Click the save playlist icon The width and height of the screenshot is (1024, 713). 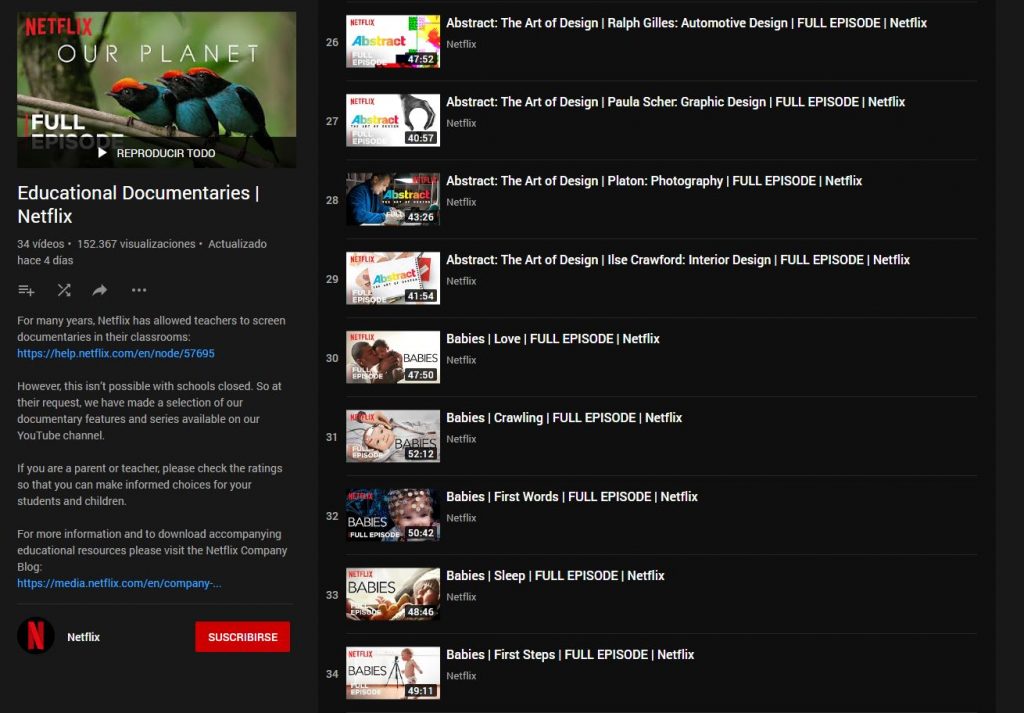click(26, 290)
